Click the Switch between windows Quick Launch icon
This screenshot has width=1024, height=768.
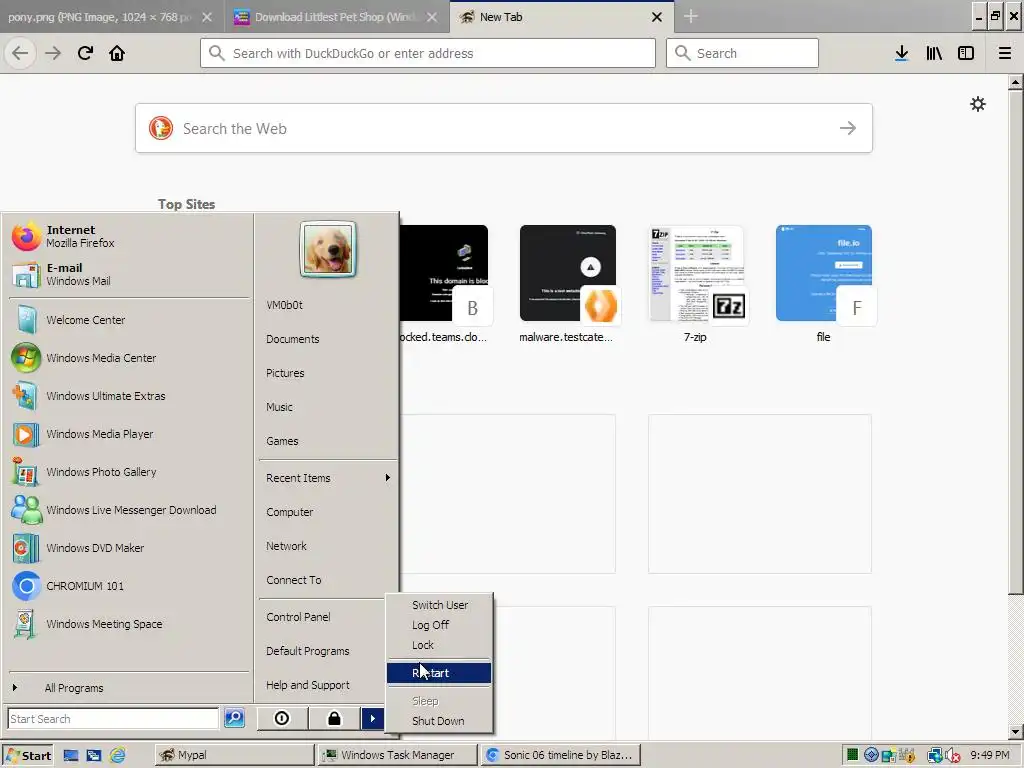pos(94,755)
